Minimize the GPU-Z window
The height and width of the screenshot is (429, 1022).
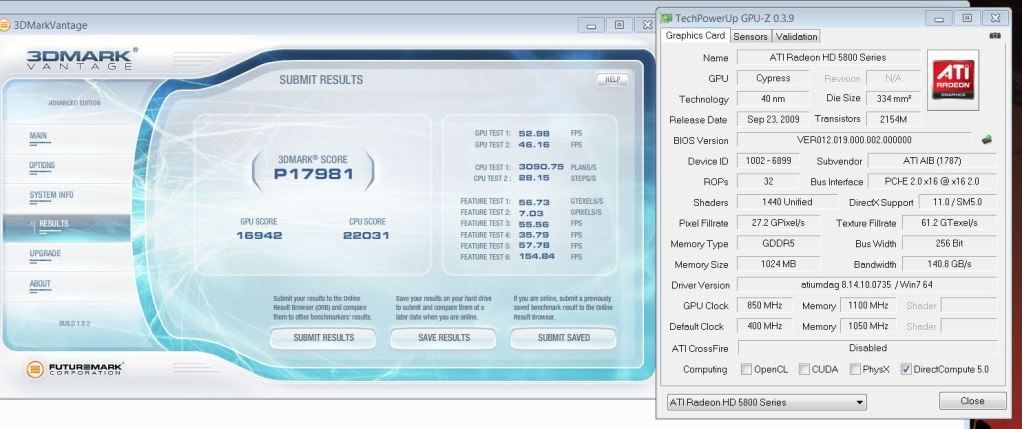939,18
